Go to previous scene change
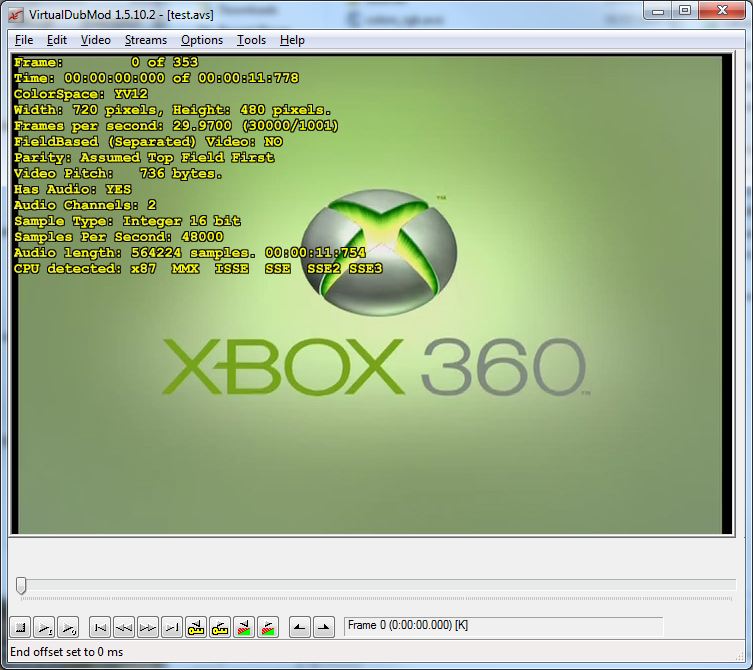The height and width of the screenshot is (670, 753). click(244, 627)
